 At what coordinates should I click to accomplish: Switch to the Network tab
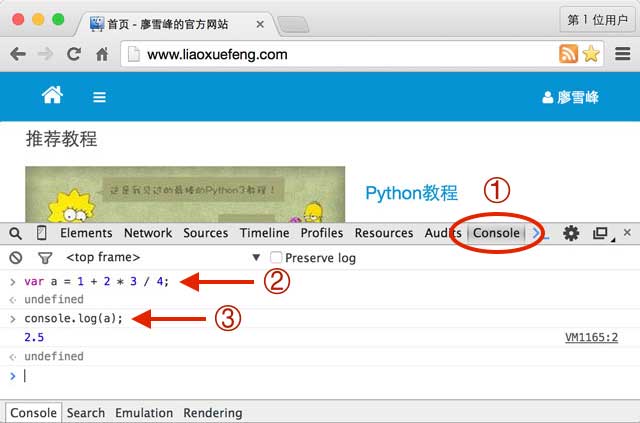147,233
